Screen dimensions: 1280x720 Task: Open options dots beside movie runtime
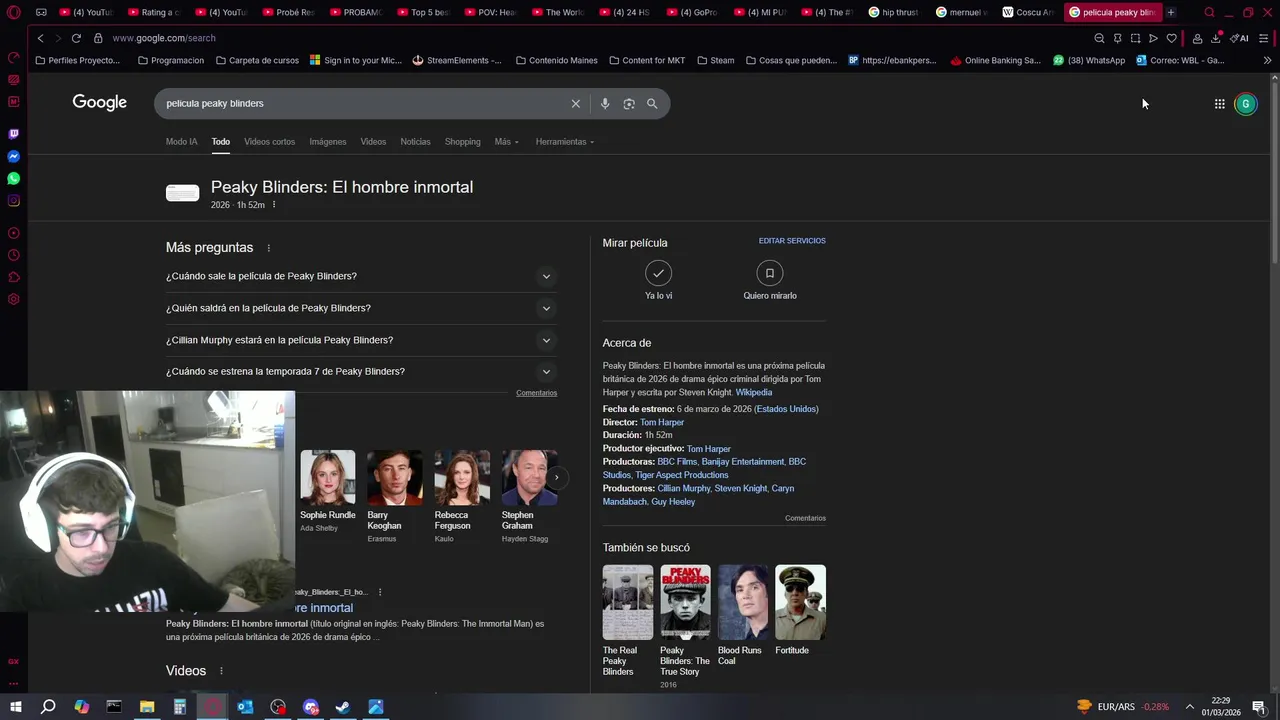tap(274, 205)
